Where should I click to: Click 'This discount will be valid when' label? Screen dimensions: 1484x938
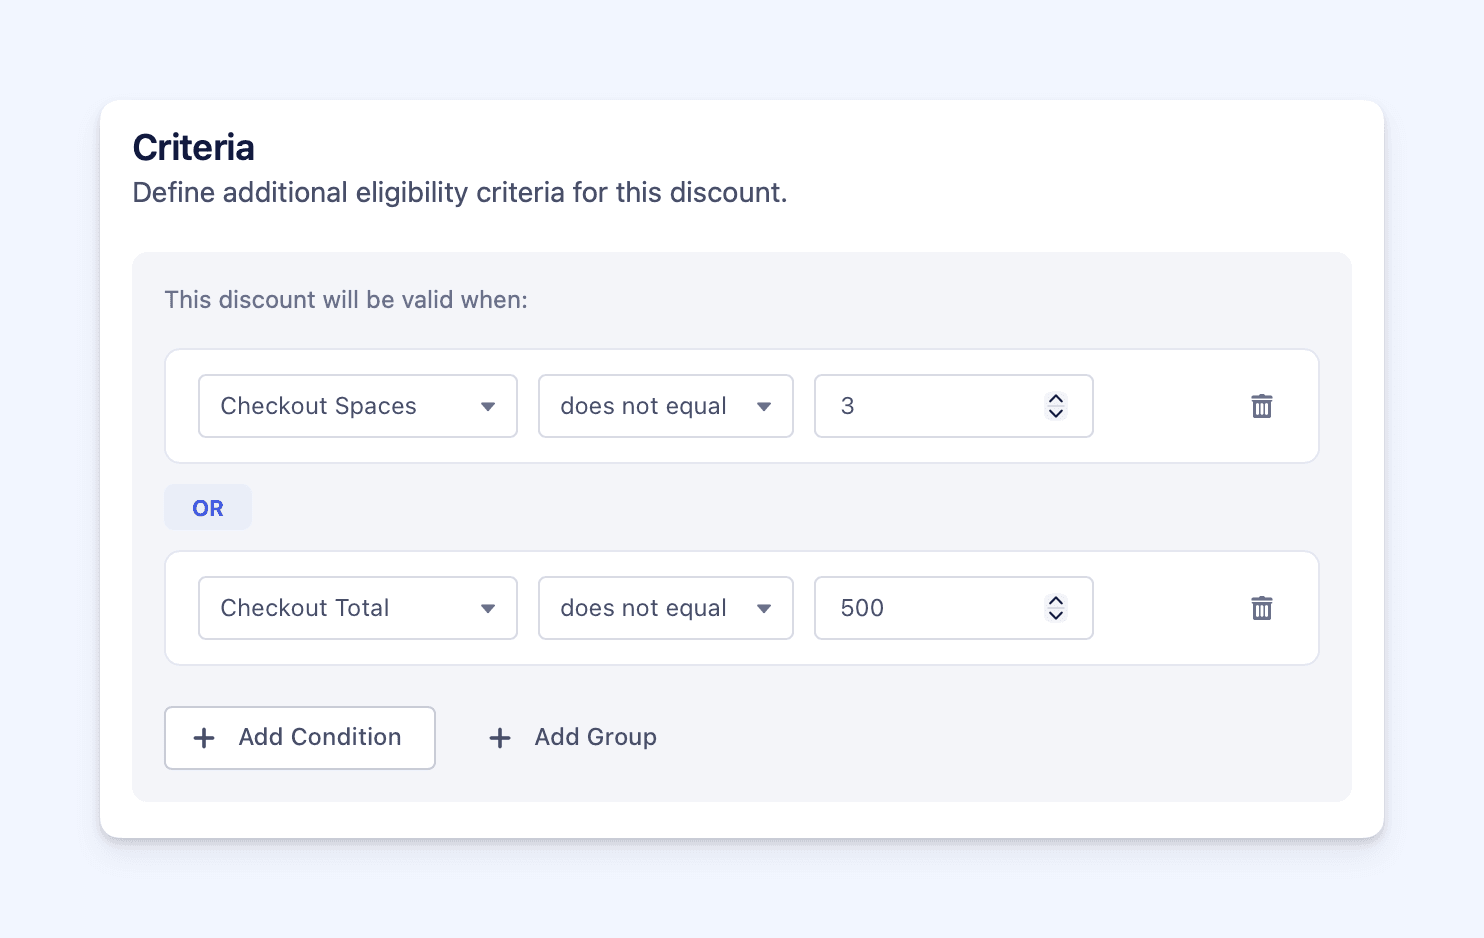click(x=346, y=300)
